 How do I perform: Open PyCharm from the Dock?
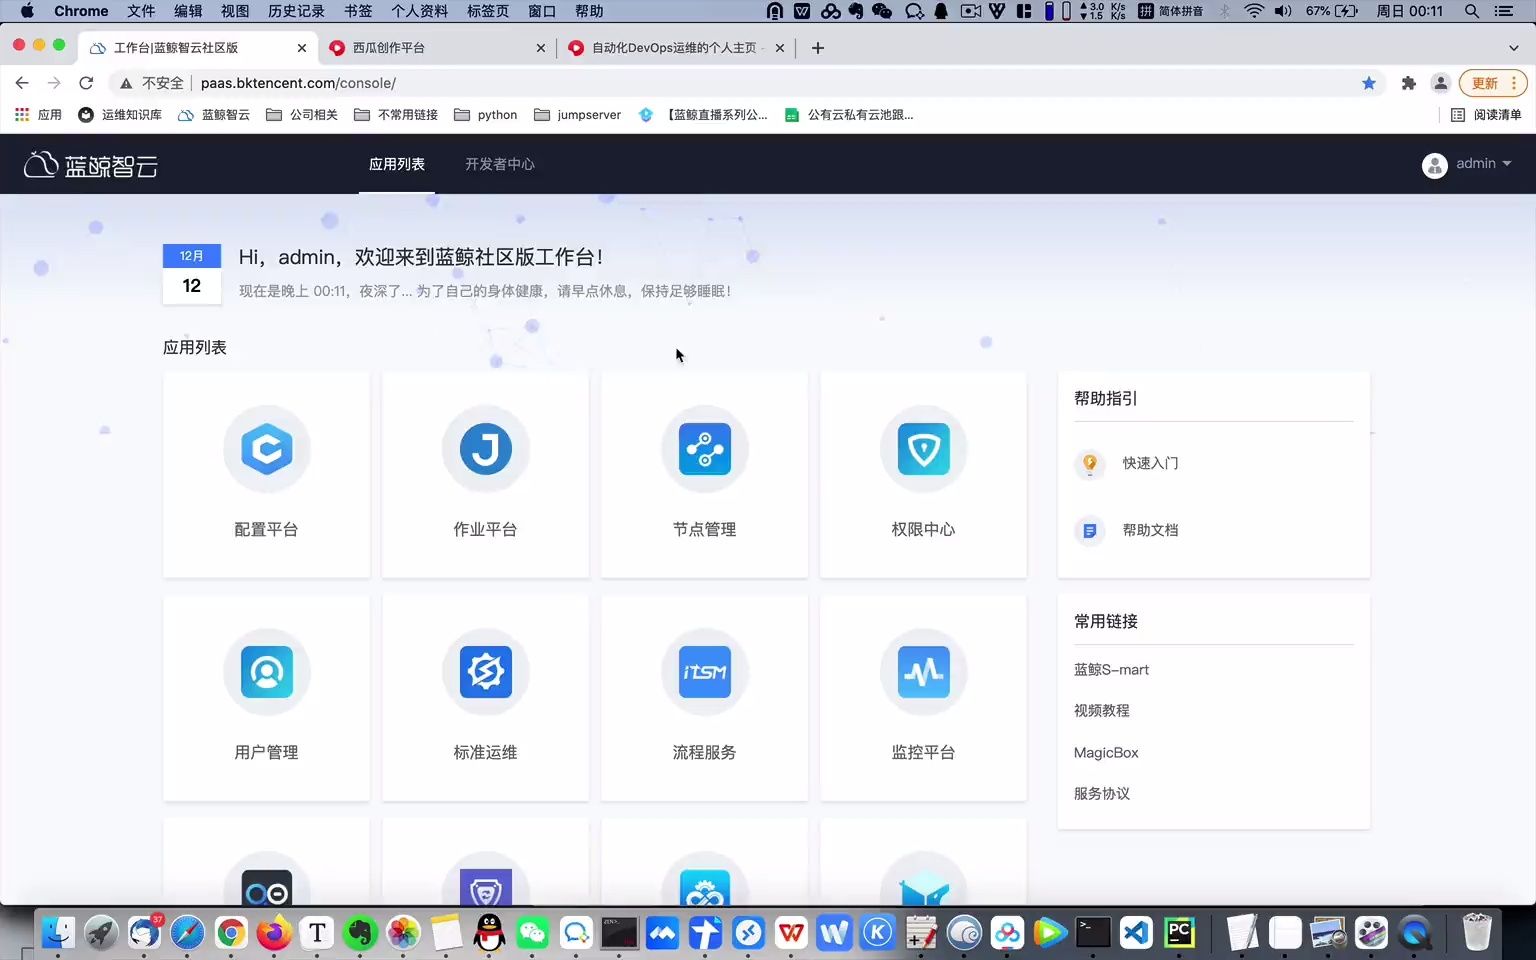click(x=1179, y=933)
